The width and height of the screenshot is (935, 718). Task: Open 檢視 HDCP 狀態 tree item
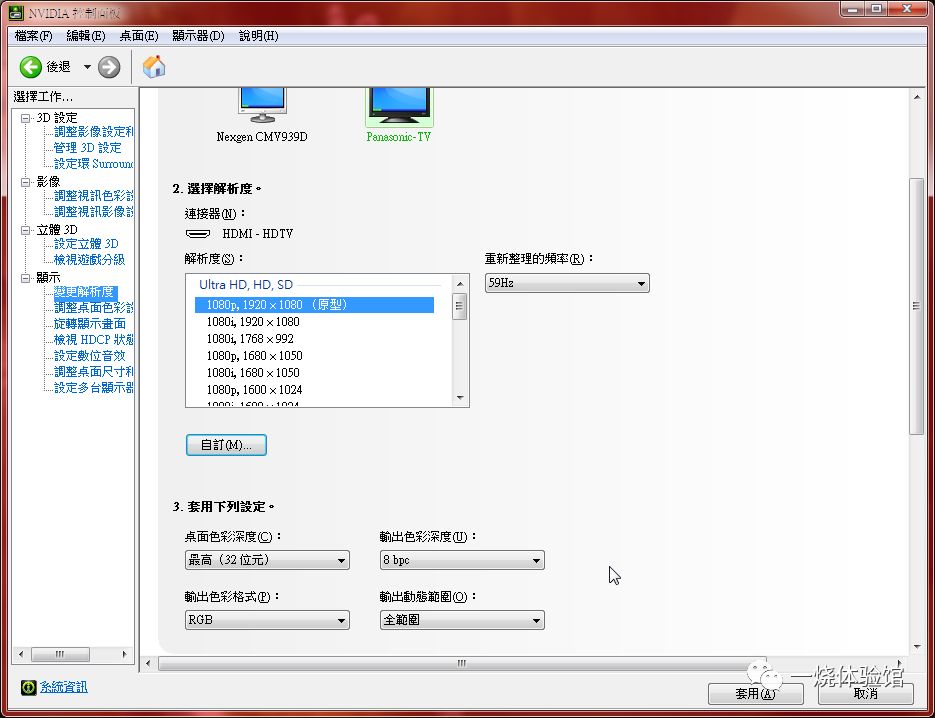click(x=94, y=340)
